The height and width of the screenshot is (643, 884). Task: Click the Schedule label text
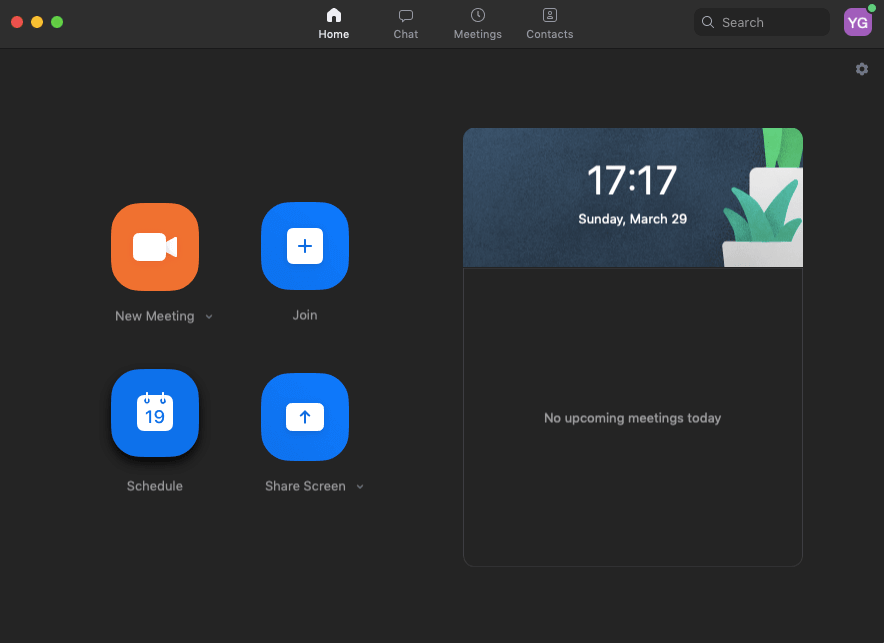[x=155, y=486]
